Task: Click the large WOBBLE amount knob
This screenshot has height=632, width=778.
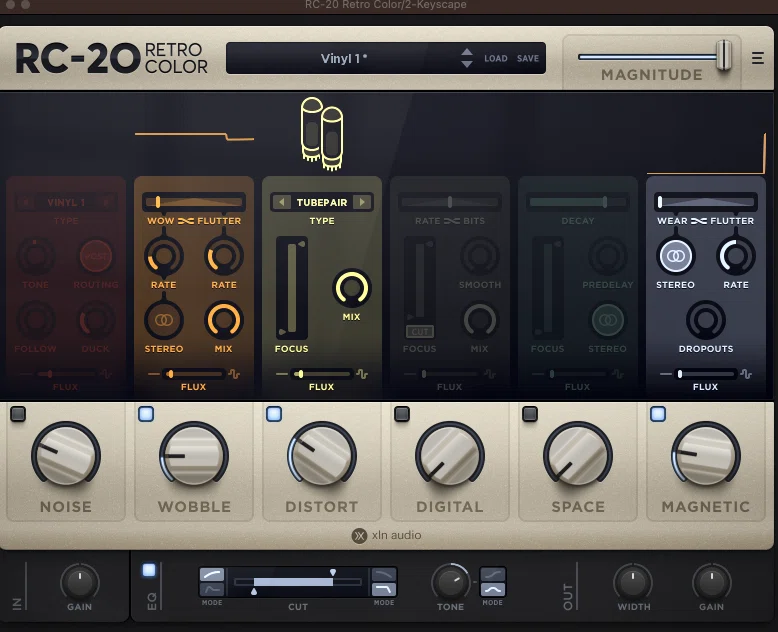Action: point(194,455)
